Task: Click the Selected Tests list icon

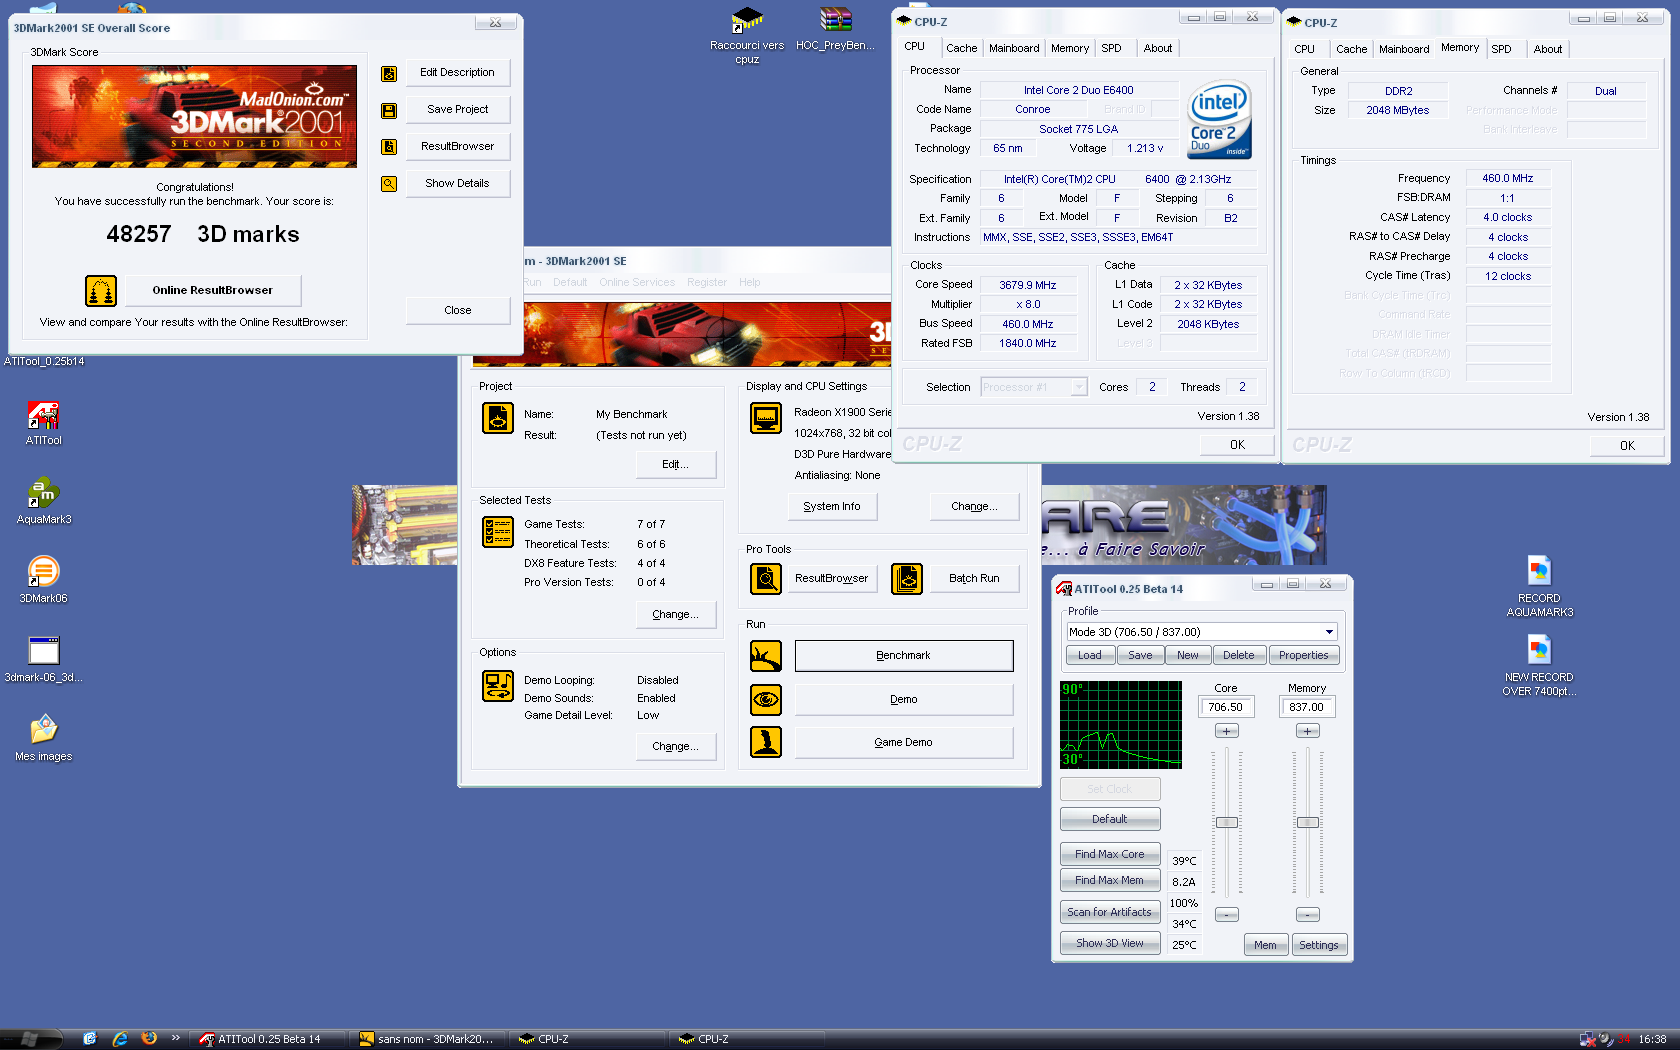Action: pos(498,532)
